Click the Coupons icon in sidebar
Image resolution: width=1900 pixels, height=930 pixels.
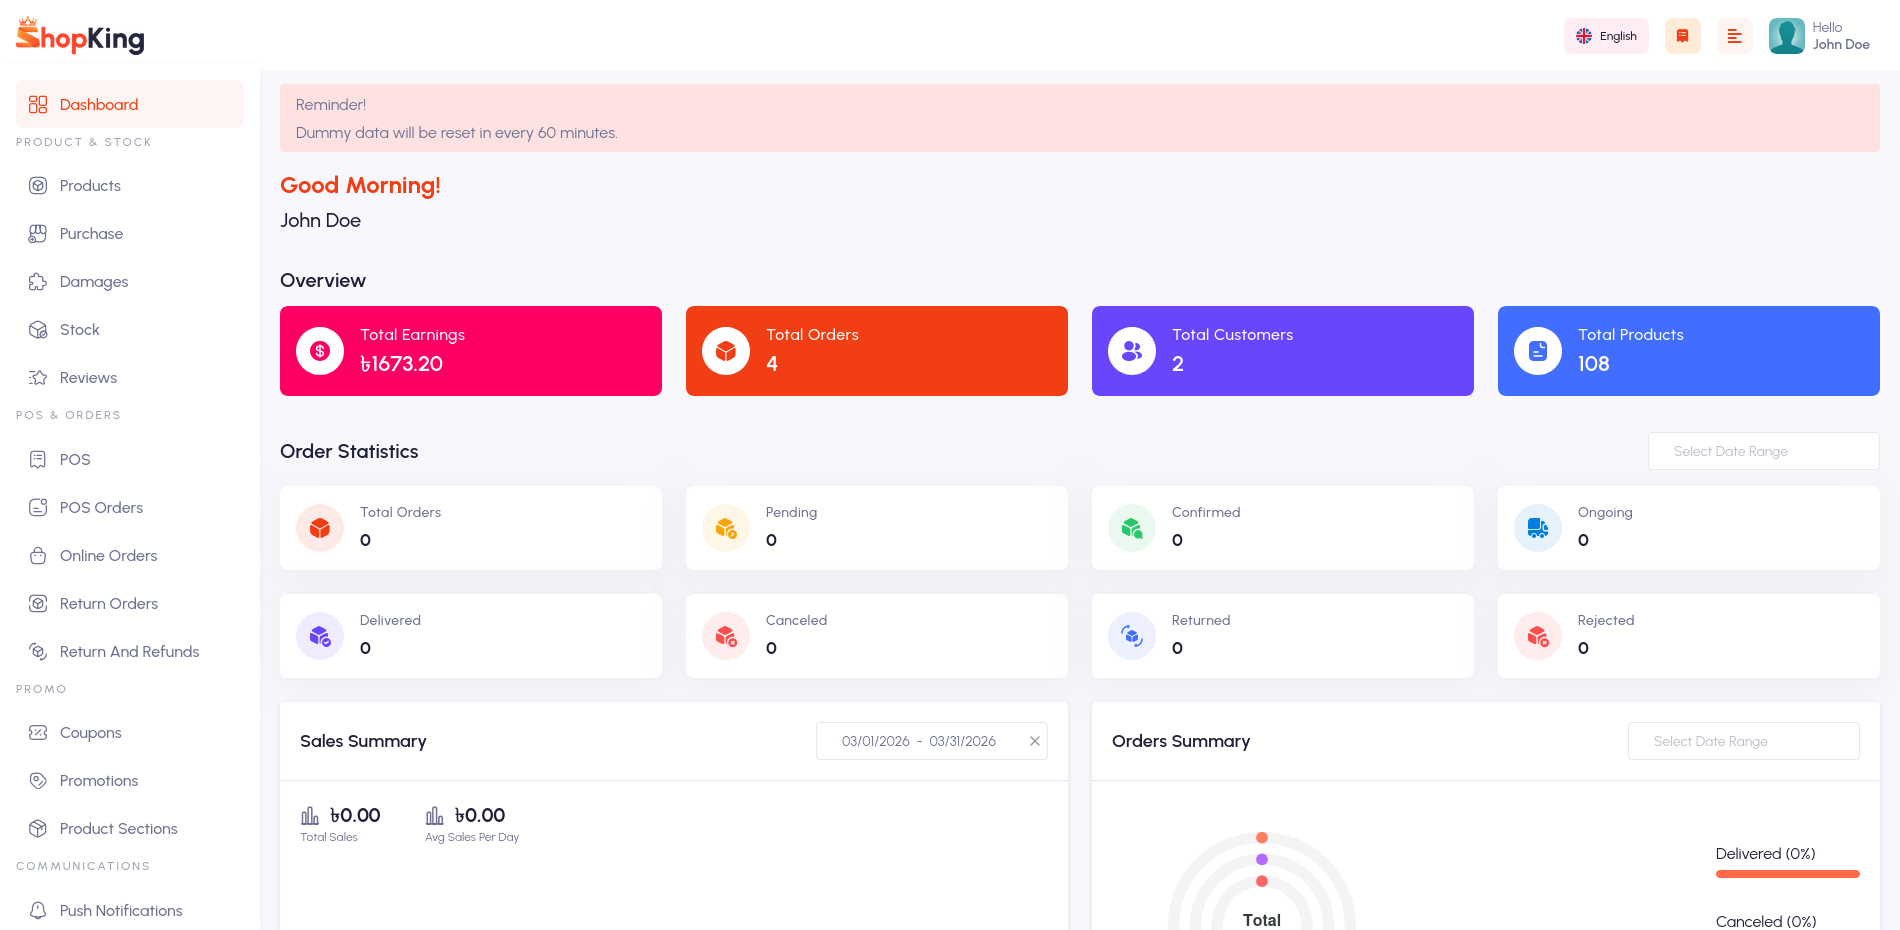[x=38, y=733]
